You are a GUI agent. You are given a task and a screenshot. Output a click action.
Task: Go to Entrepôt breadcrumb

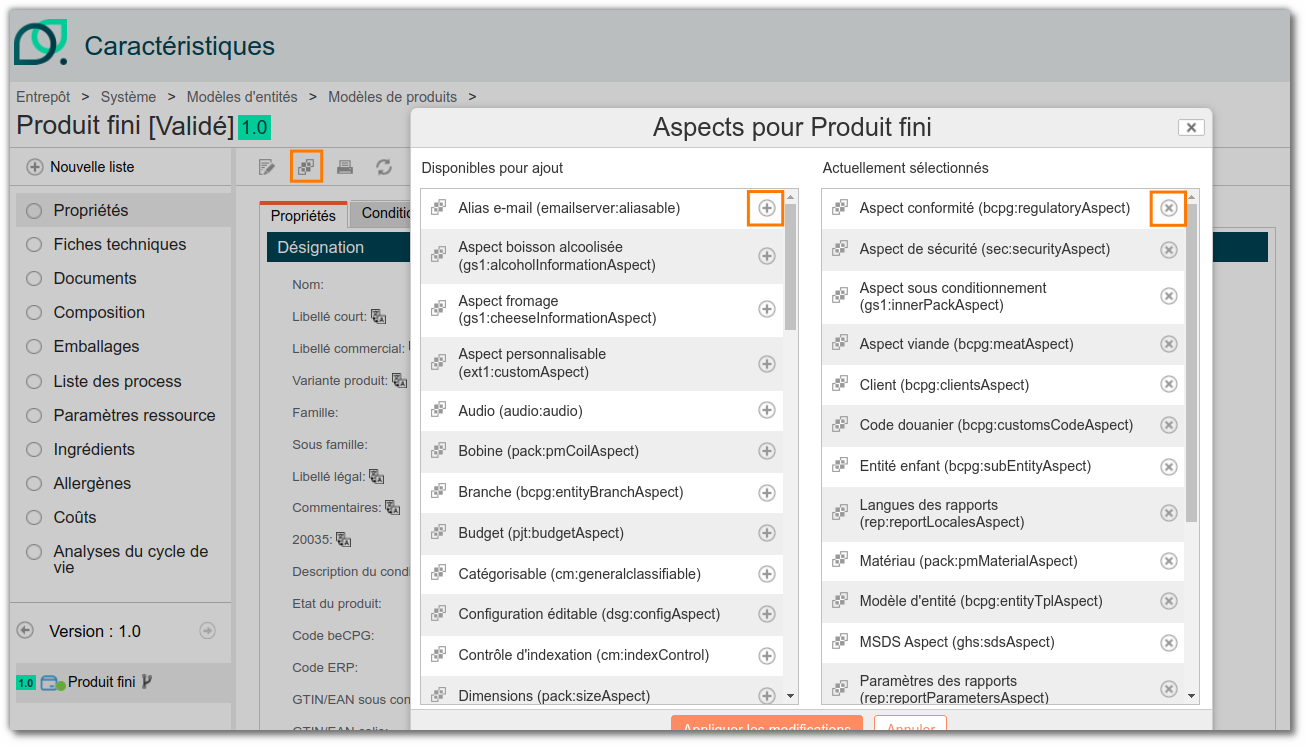[x=43, y=97]
